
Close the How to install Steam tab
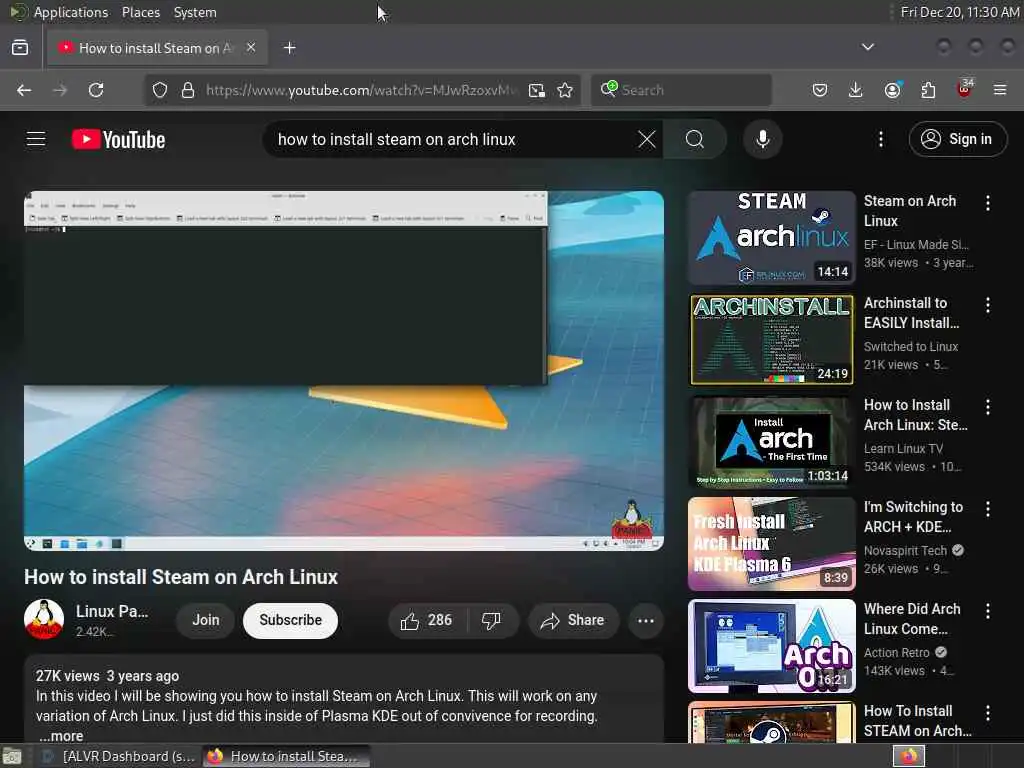(251, 47)
